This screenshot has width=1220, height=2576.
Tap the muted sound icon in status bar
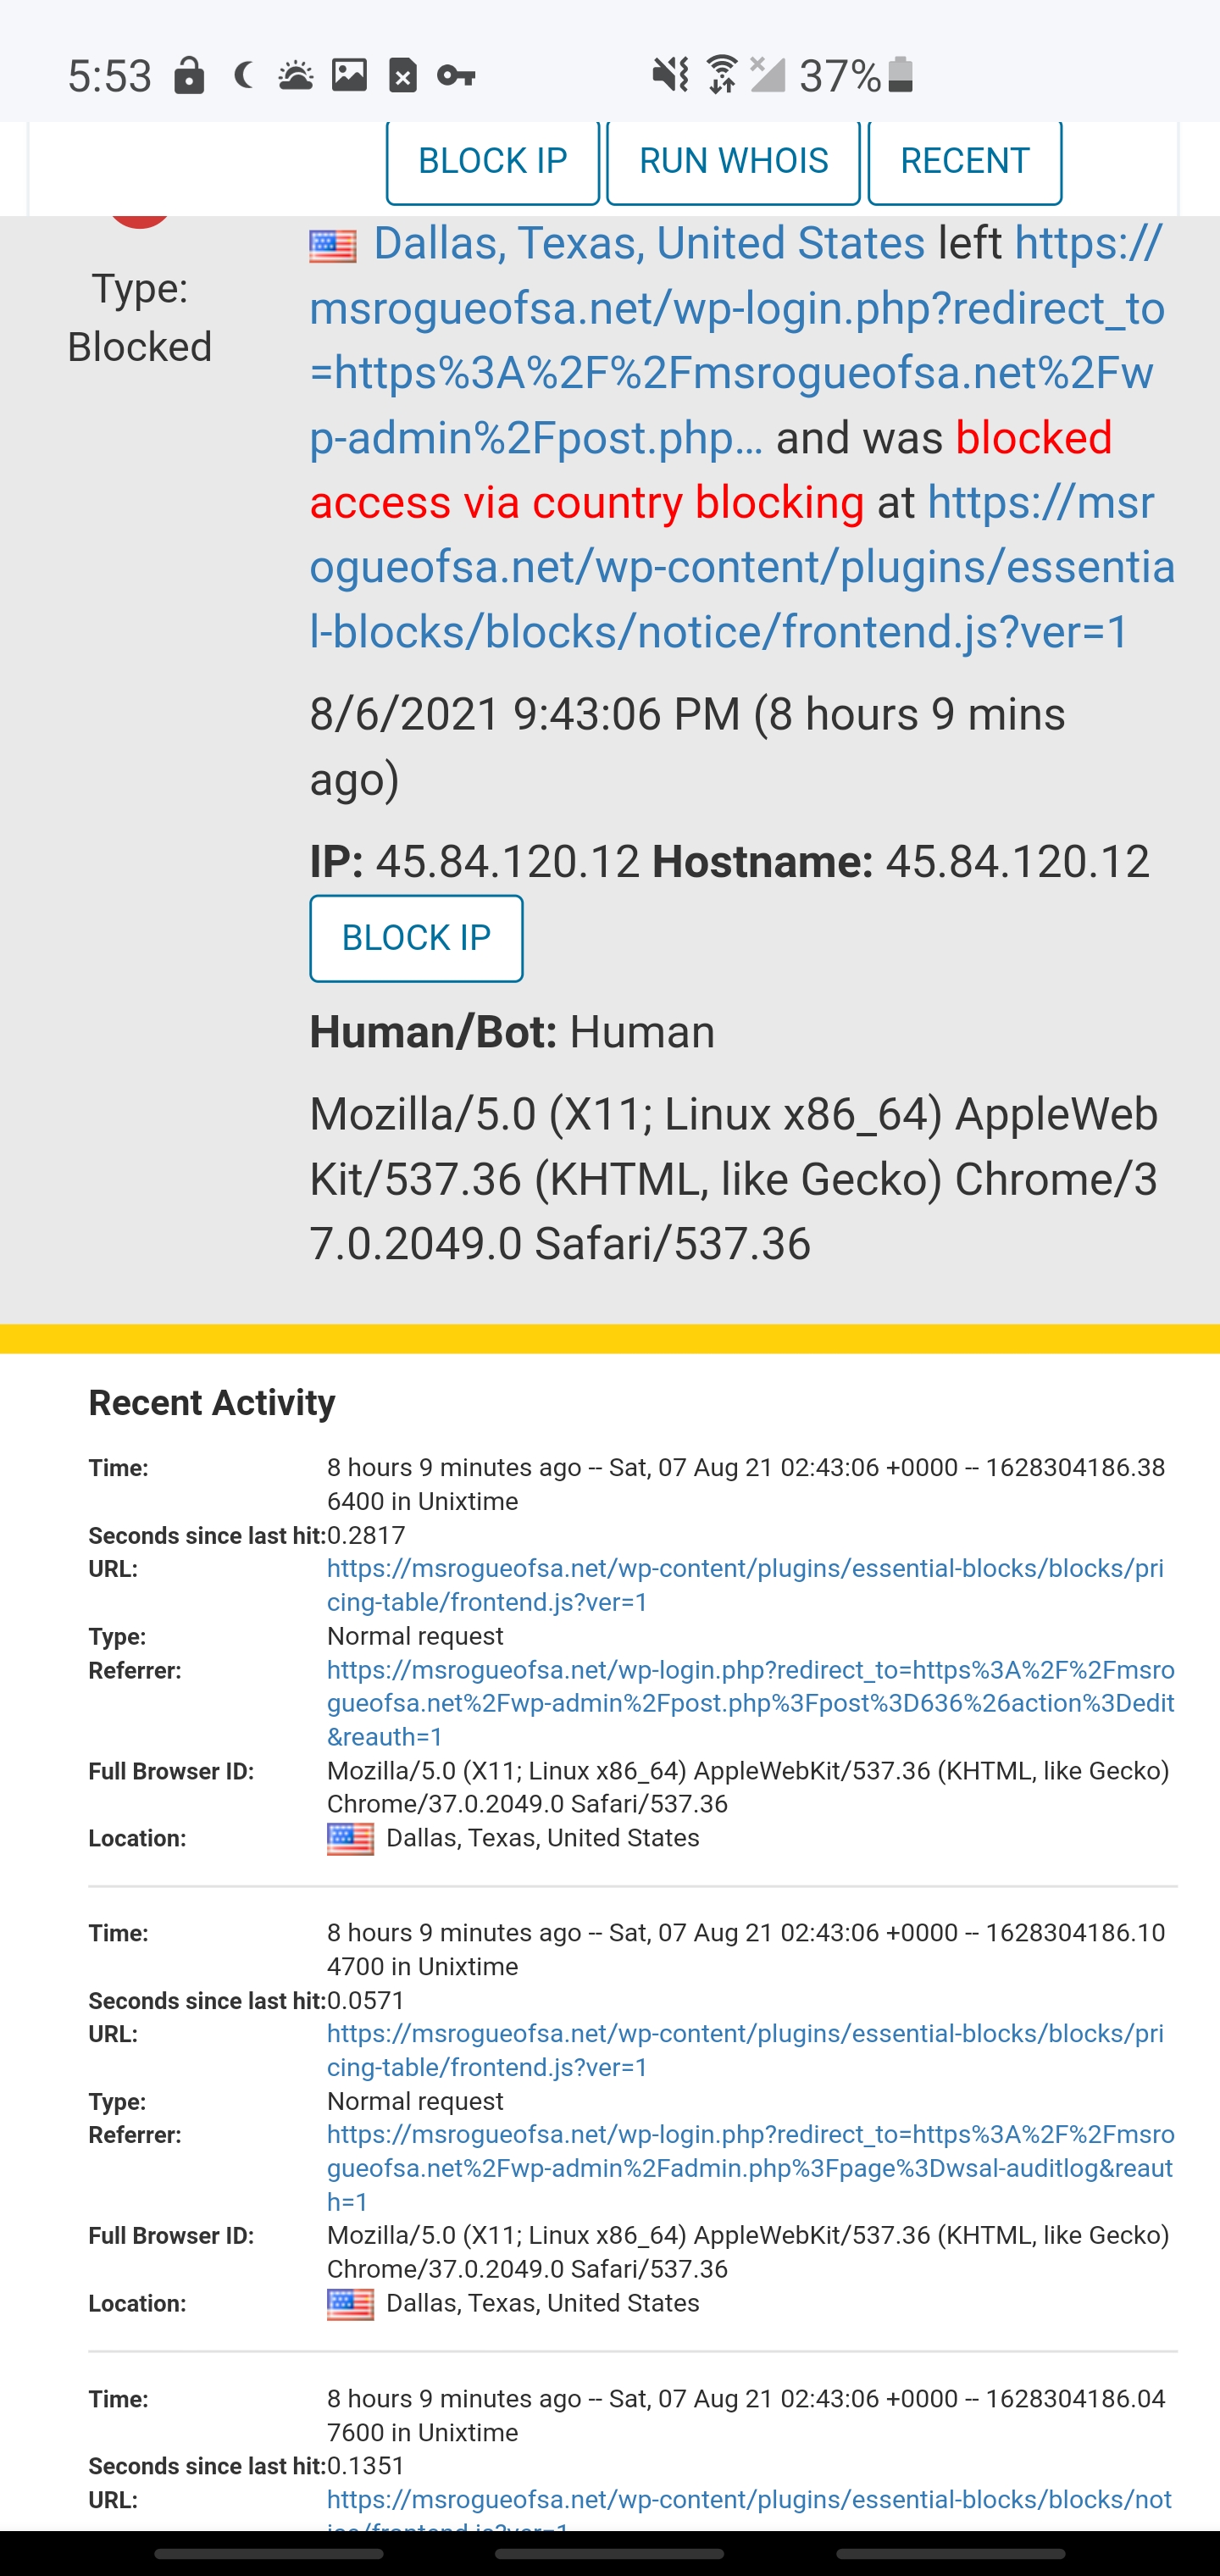[x=670, y=75]
